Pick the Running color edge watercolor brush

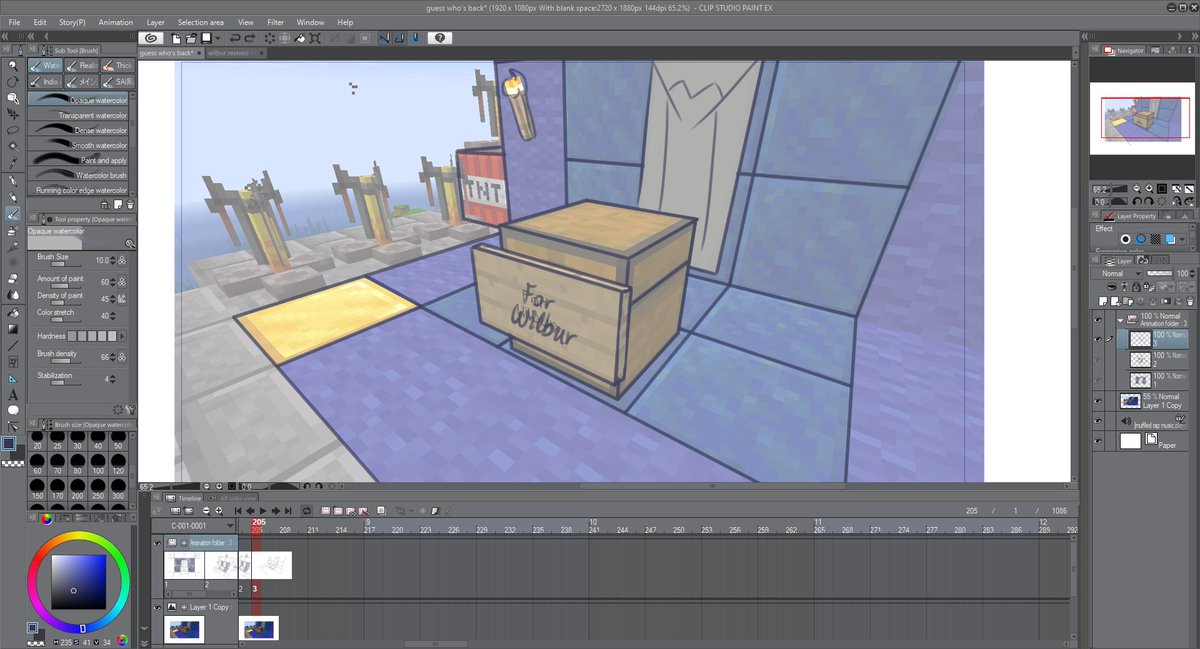(79, 190)
